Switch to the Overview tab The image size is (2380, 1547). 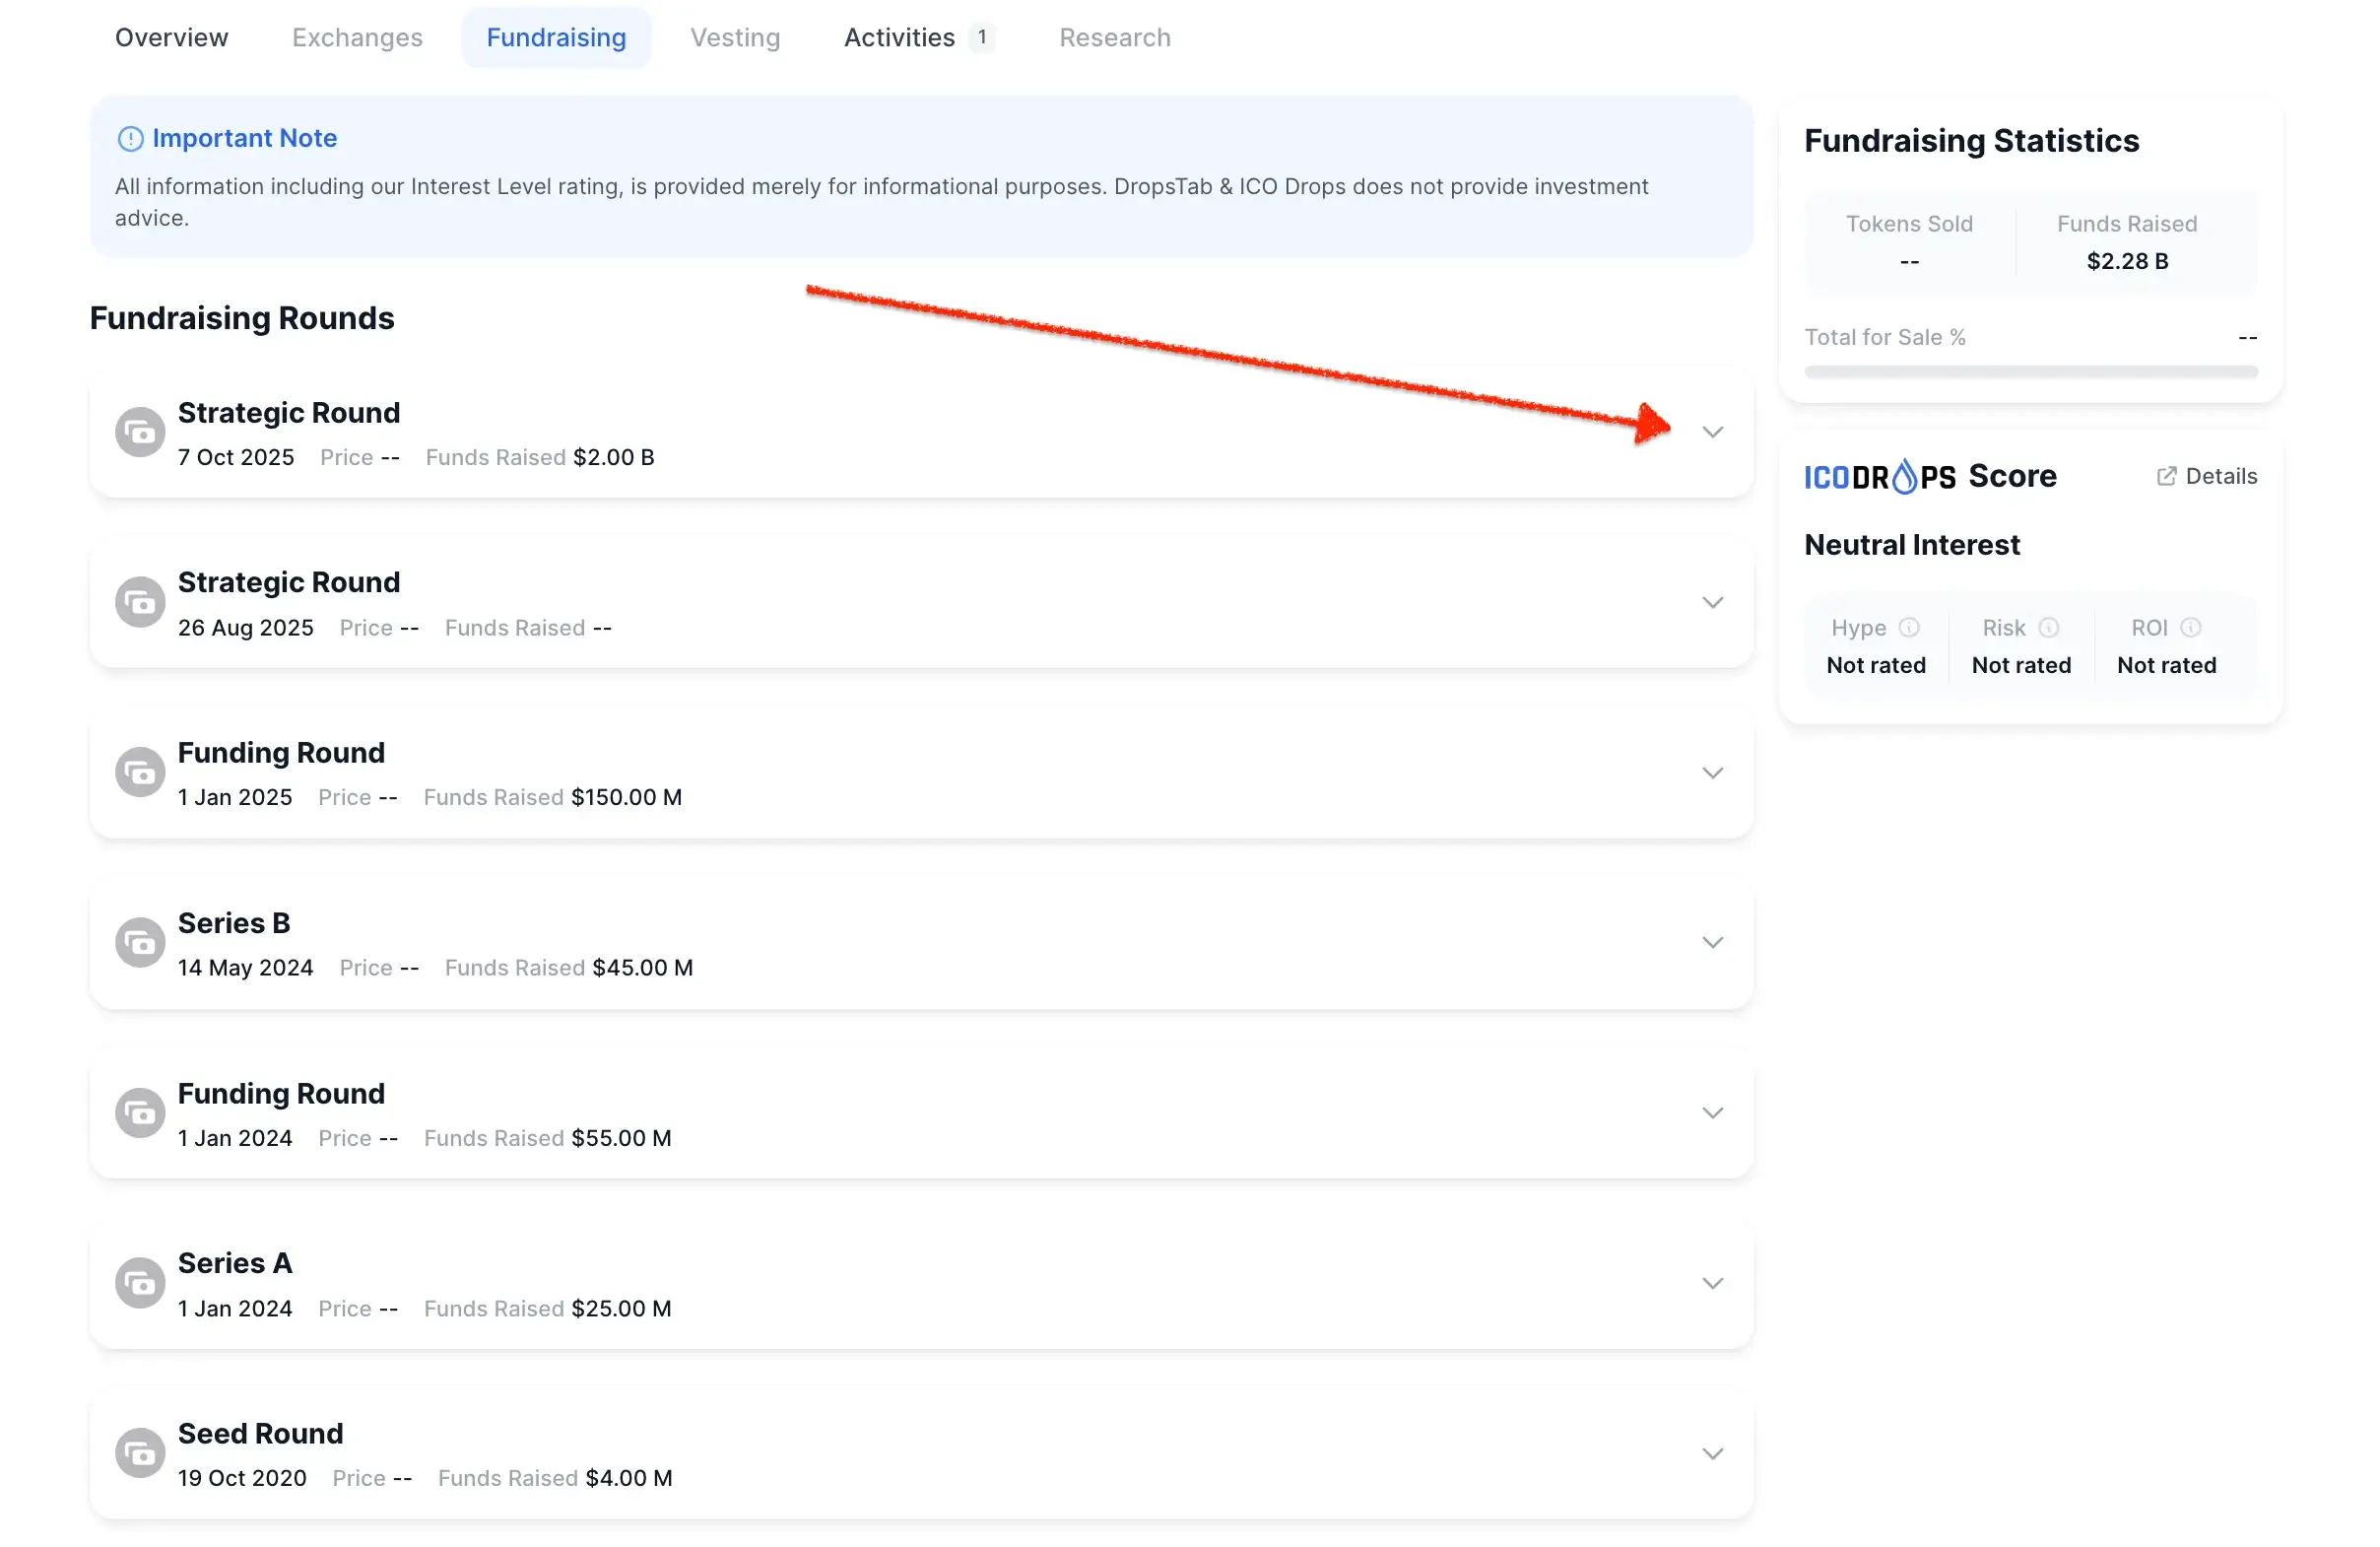tap(171, 38)
